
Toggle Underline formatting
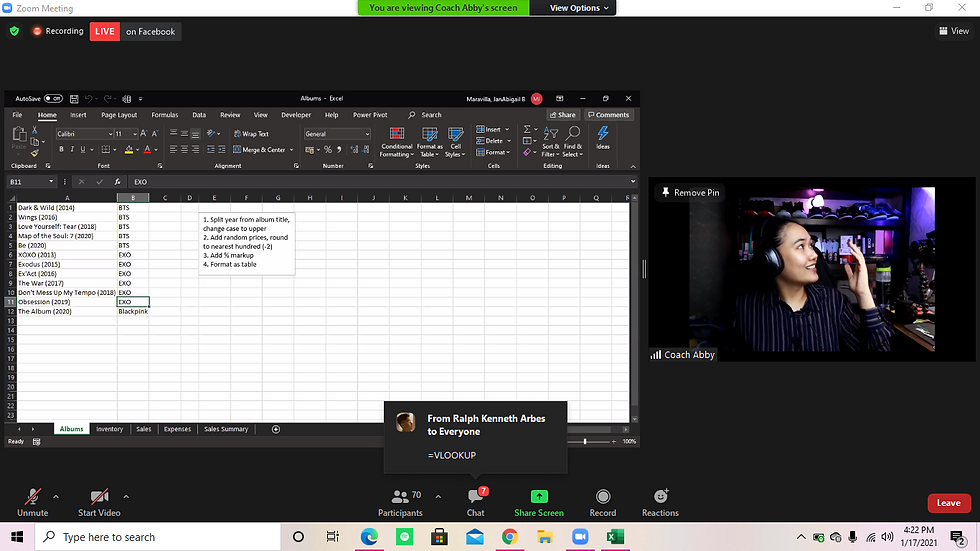(82, 149)
